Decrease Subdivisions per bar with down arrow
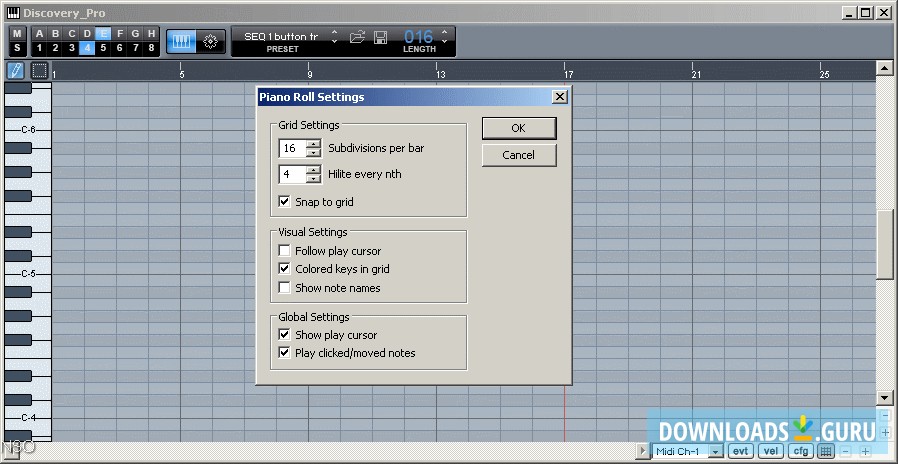Image resolution: width=898 pixels, height=464 pixels. [313, 152]
